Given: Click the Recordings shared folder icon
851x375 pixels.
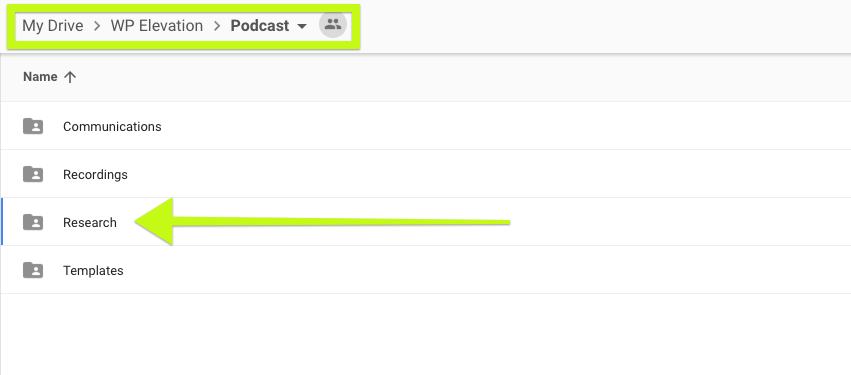Looking at the screenshot, I should pos(33,174).
